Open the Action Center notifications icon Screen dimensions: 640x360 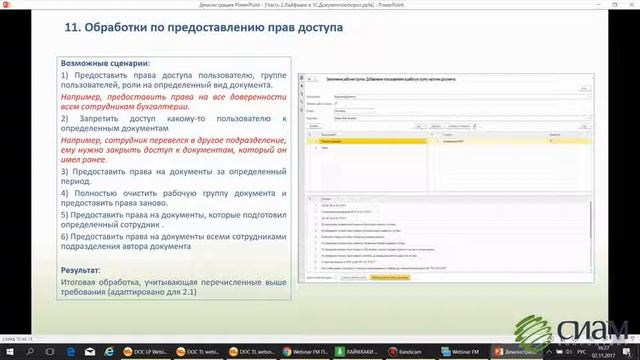coord(627,351)
